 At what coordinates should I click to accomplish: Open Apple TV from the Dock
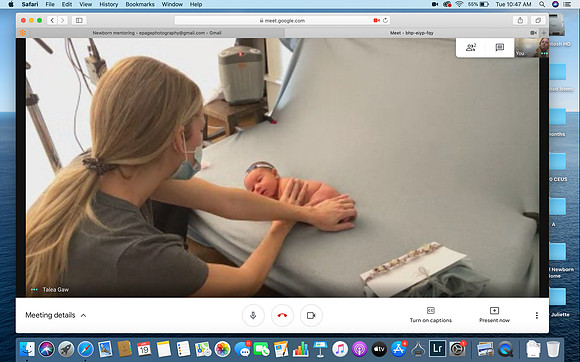pos(379,349)
